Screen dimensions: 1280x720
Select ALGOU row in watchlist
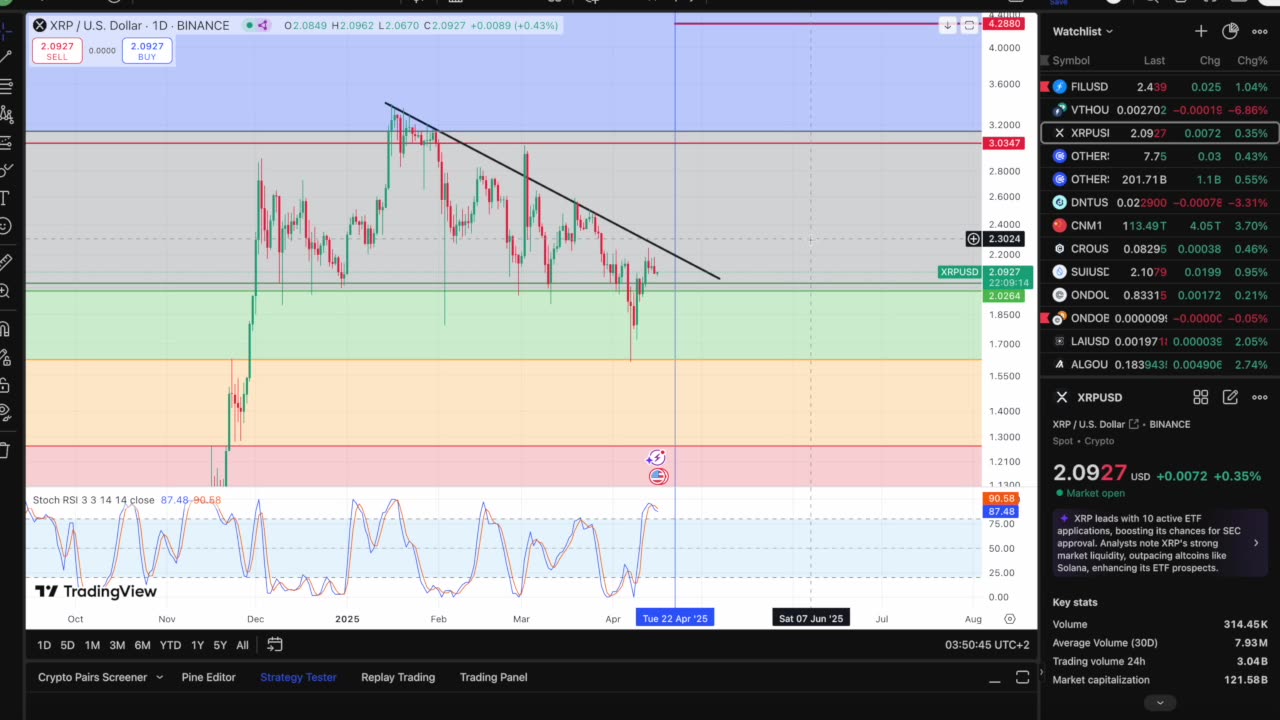pyautogui.click(x=1160, y=365)
